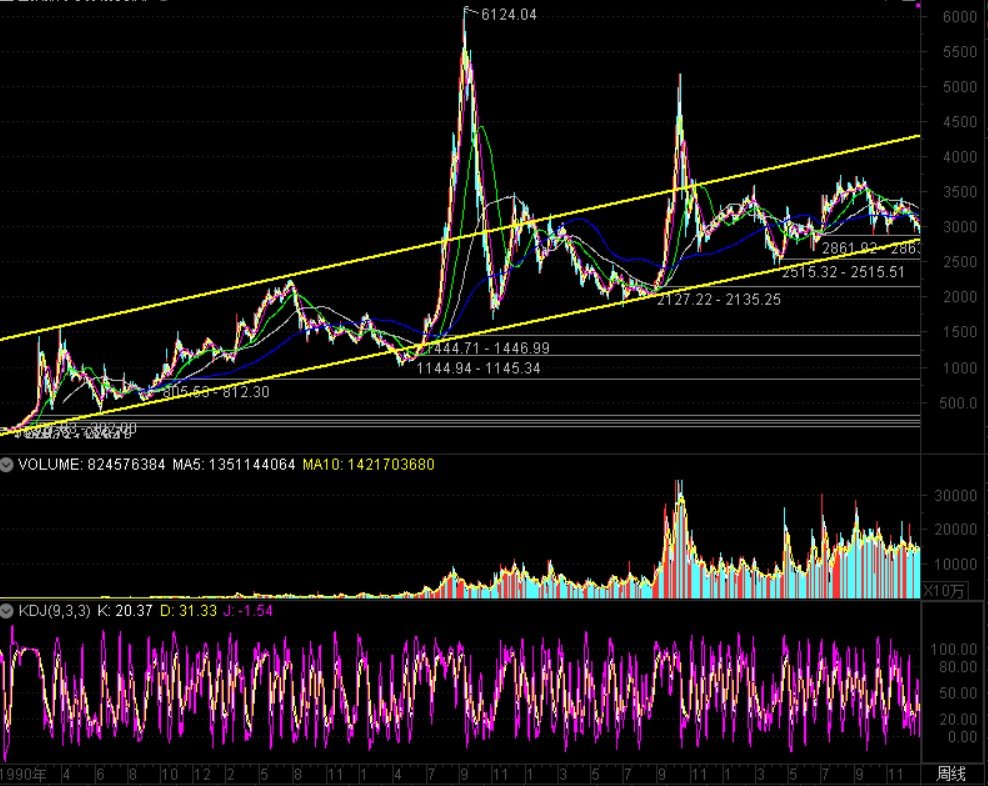Click the 1444.71 - 1446.99 gap label

(488, 348)
